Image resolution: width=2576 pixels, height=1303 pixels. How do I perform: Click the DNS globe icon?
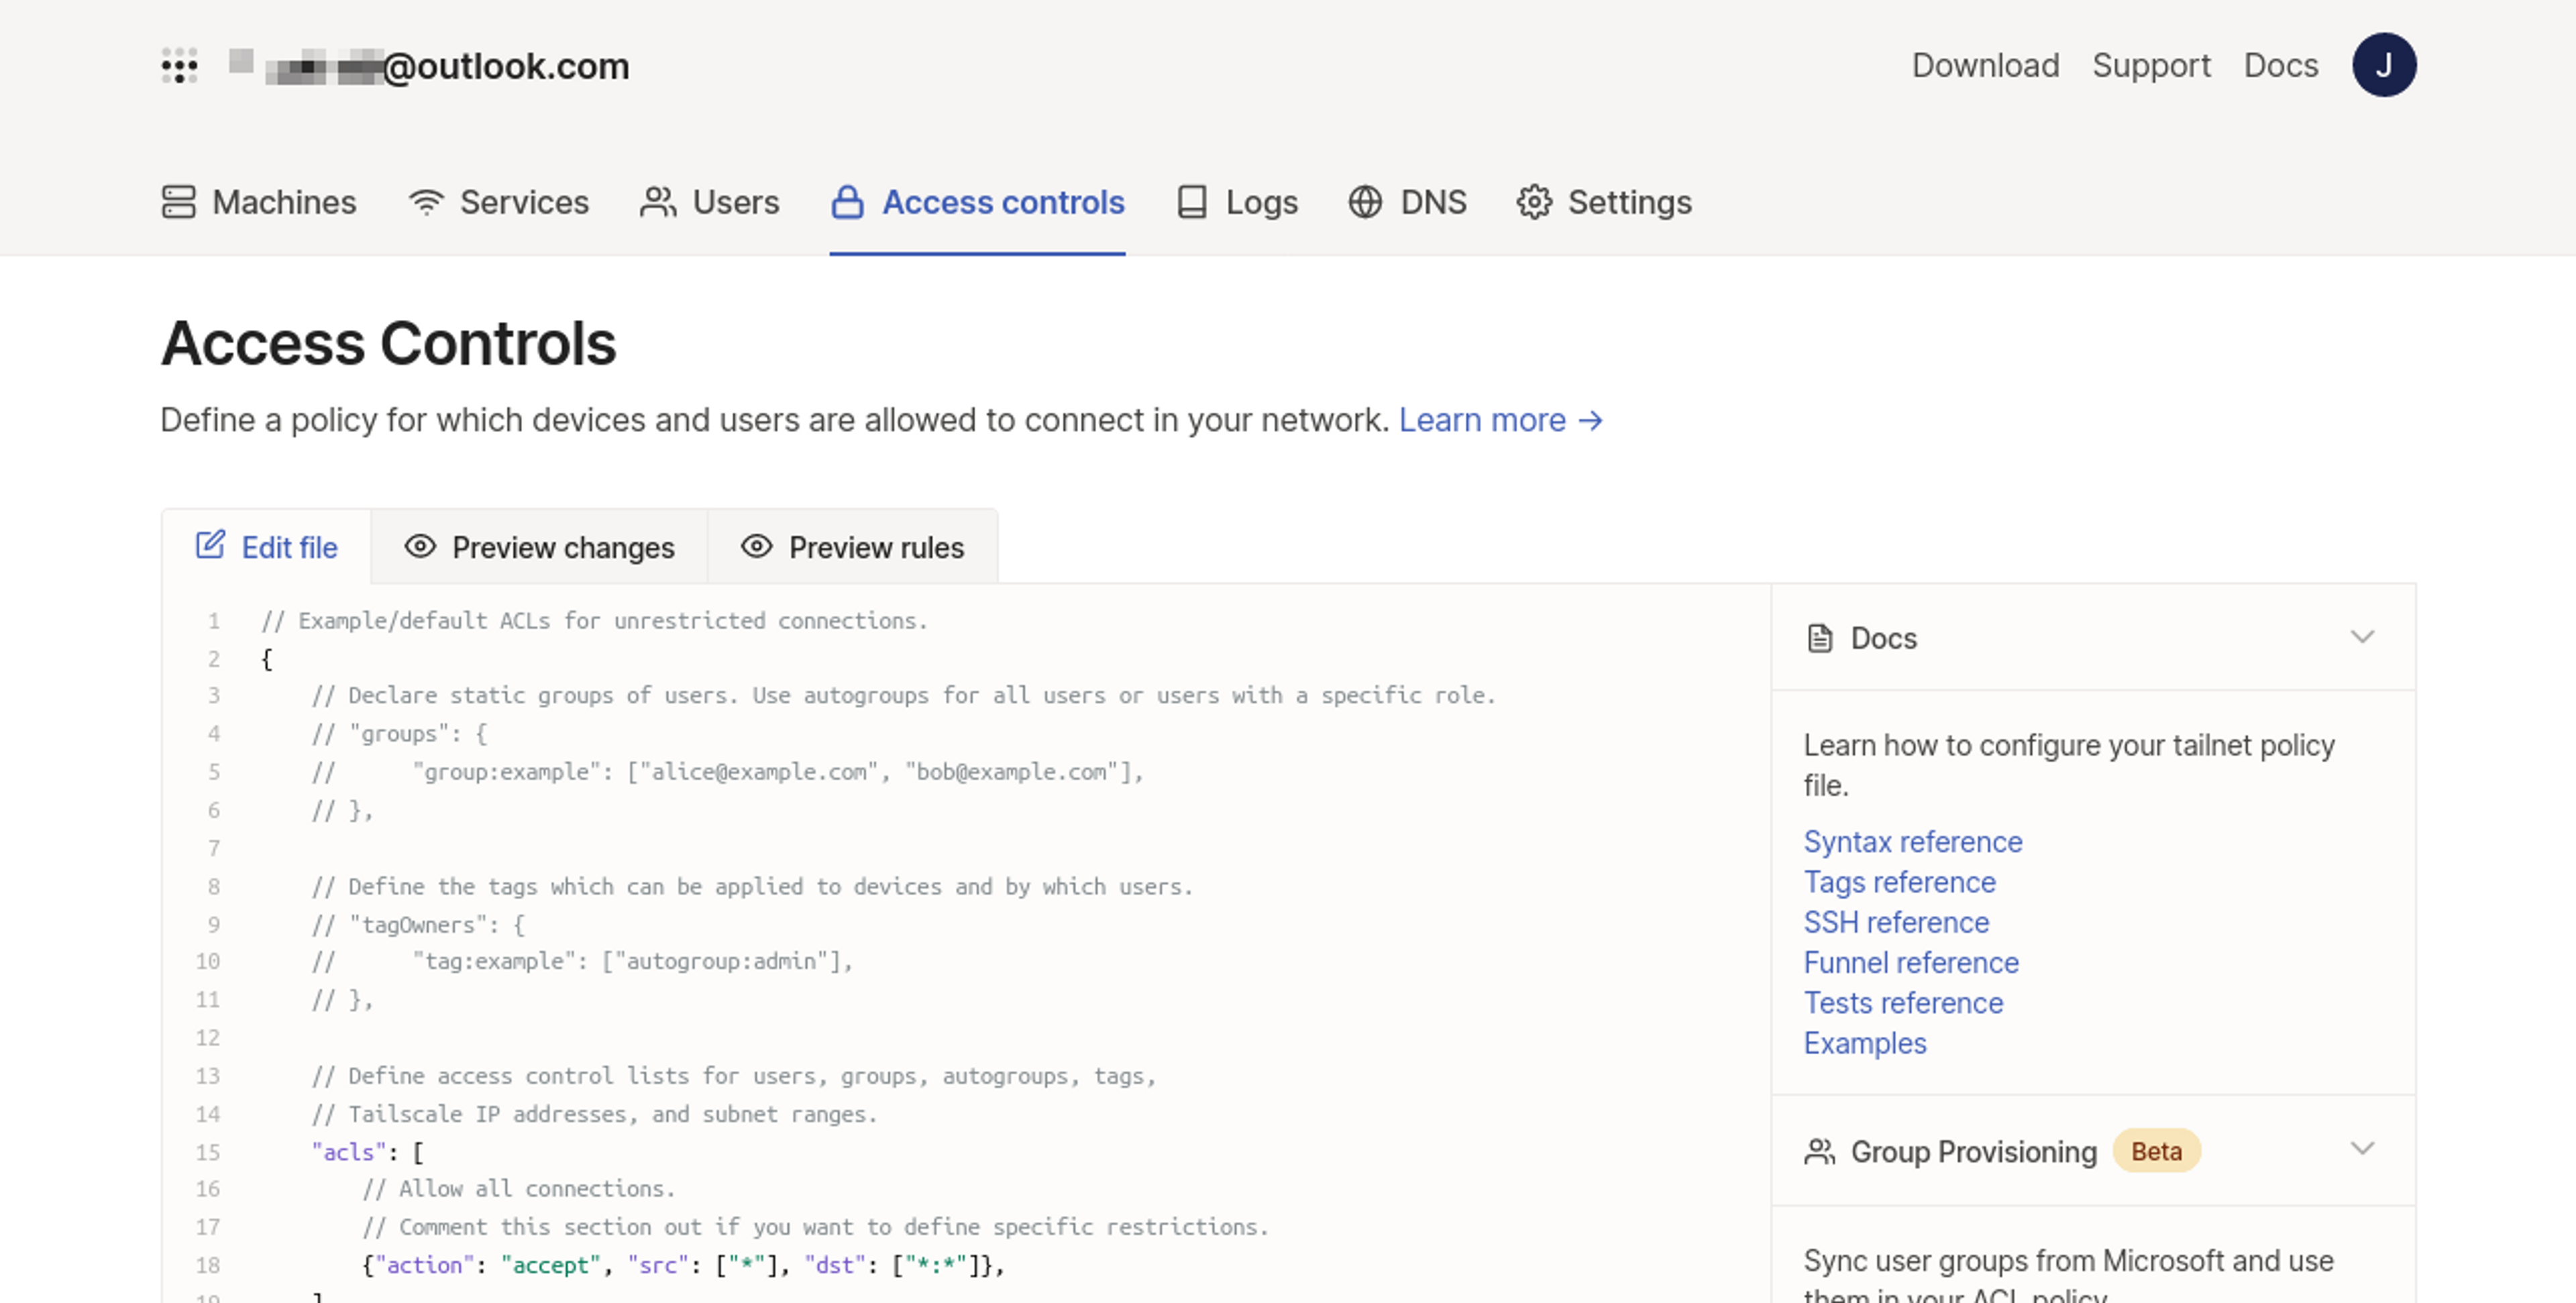pos(1364,202)
